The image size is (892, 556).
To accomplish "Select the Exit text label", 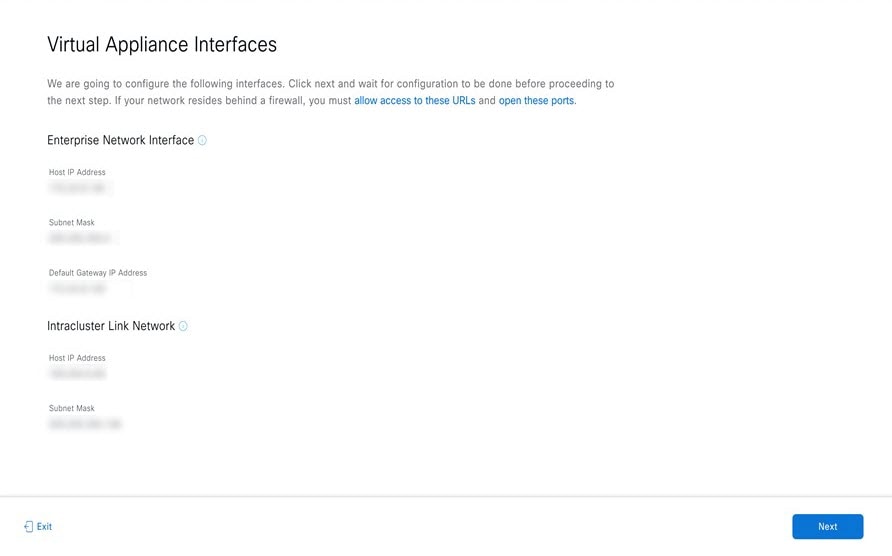I will [44, 527].
